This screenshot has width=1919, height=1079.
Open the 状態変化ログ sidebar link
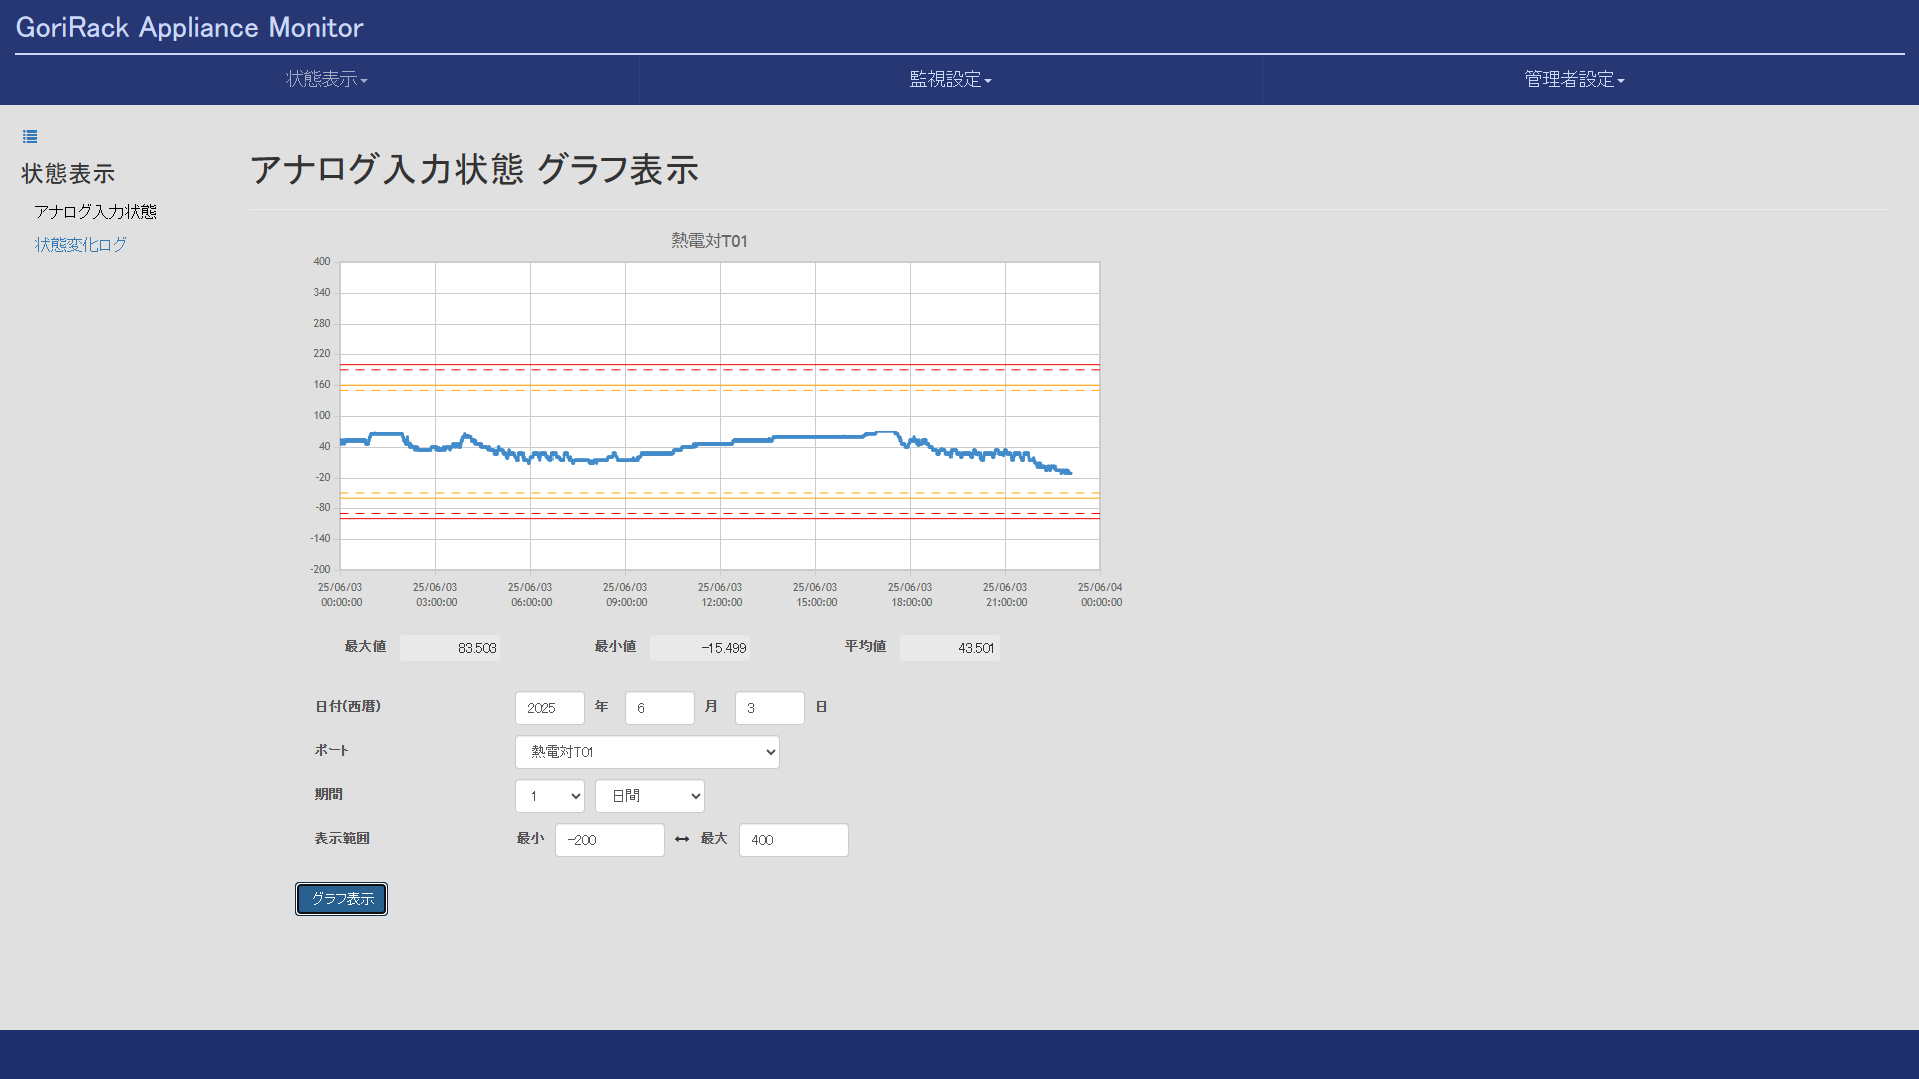[x=81, y=244]
